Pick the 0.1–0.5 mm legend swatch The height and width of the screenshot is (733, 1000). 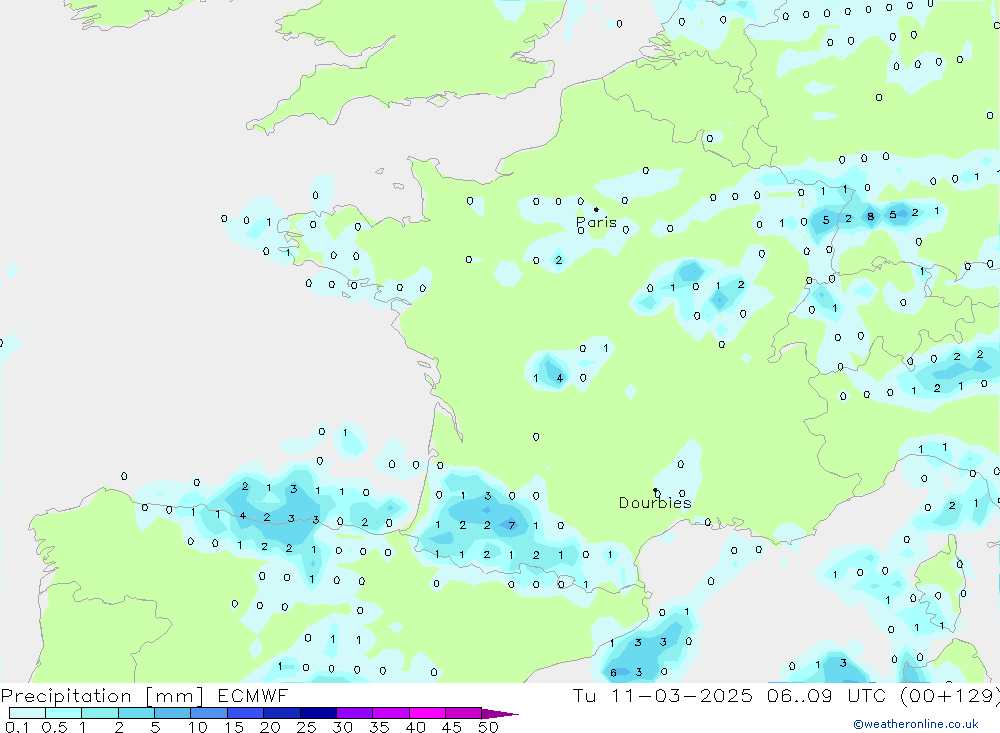pyautogui.click(x=27, y=713)
